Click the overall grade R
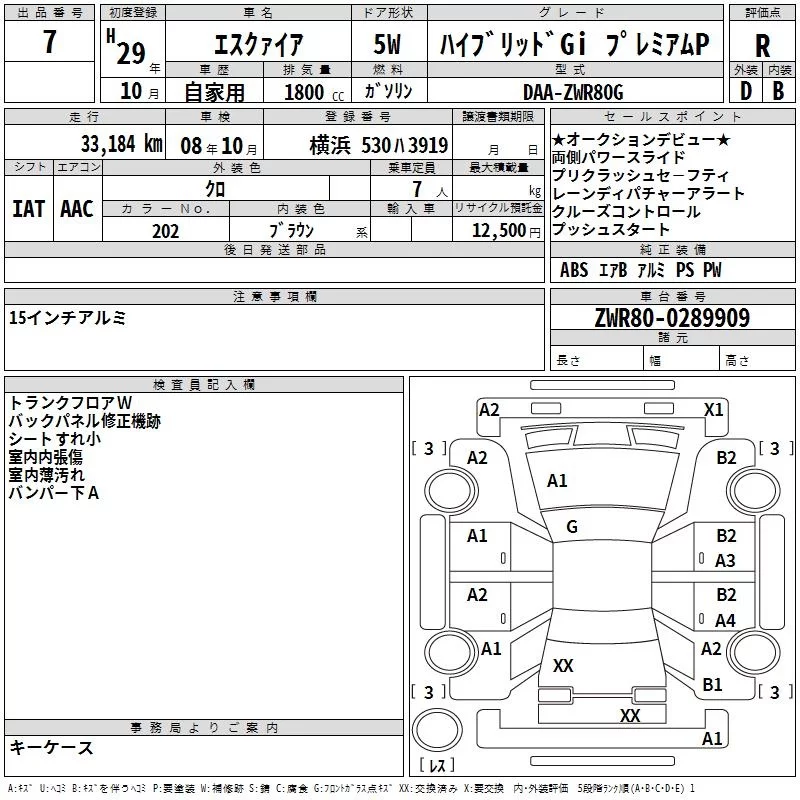The width and height of the screenshot is (800, 800). pos(762,46)
